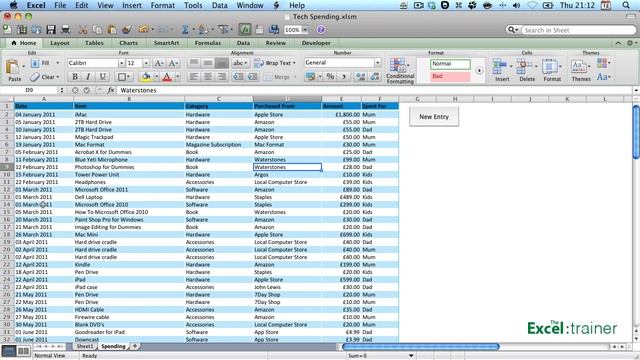Apply the red font color
The image size is (640, 360).
[167, 77]
